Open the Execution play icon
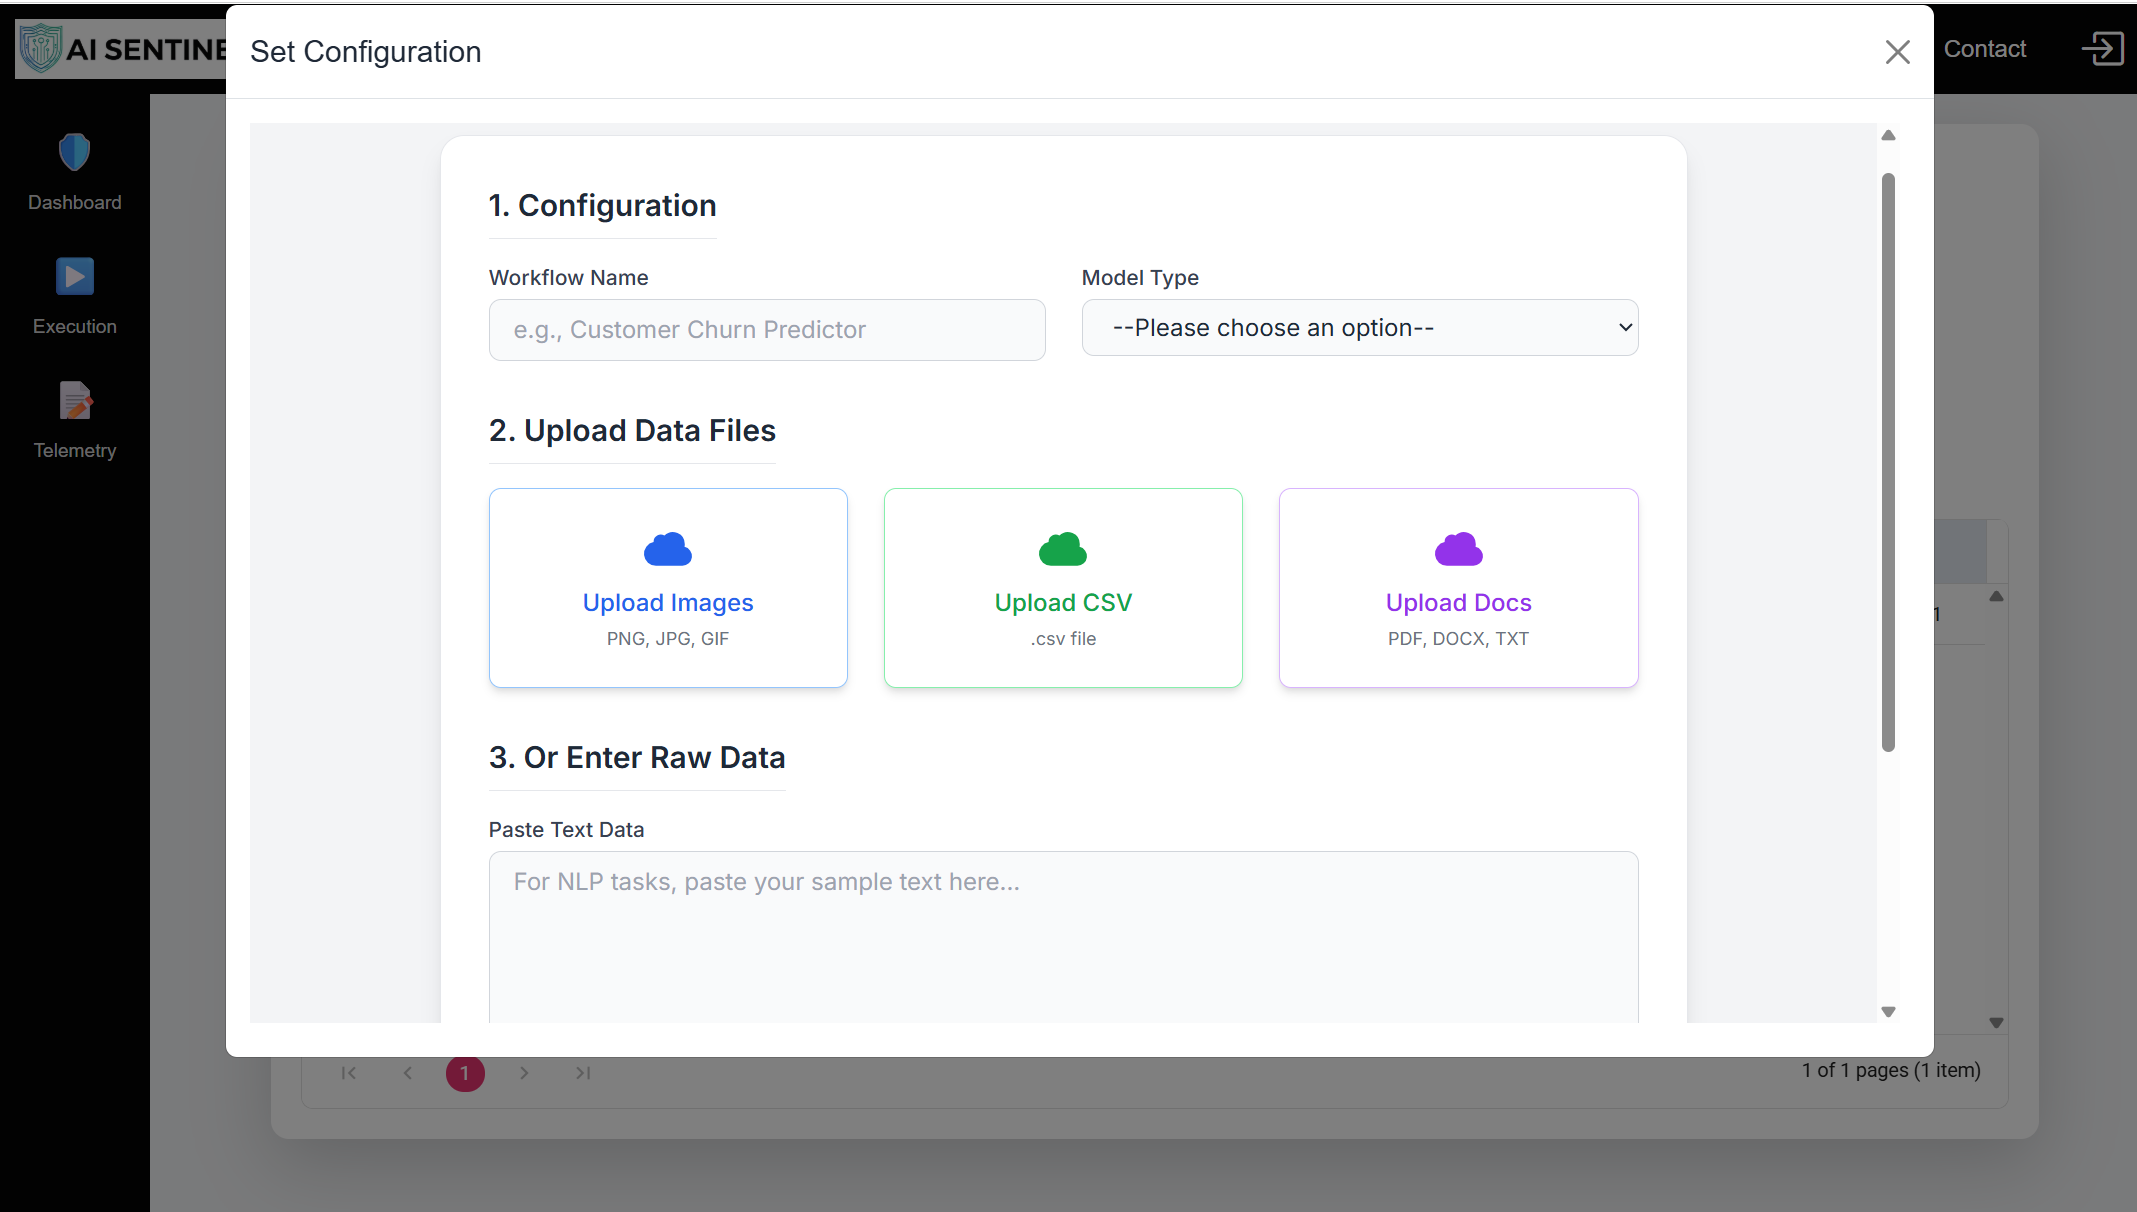The height and width of the screenshot is (1212, 2137). tap(74, 277)
